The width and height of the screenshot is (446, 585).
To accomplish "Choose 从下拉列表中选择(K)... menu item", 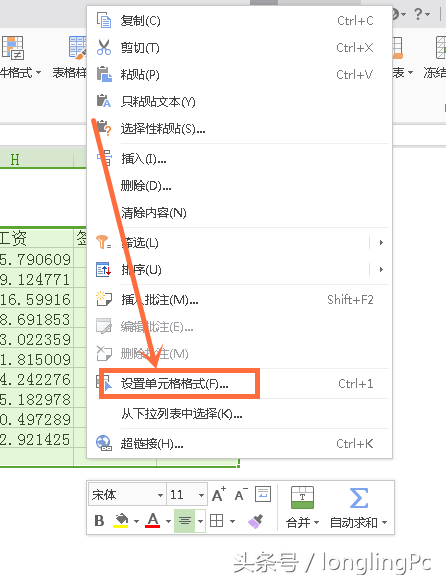I will click(x=239, y=413).
